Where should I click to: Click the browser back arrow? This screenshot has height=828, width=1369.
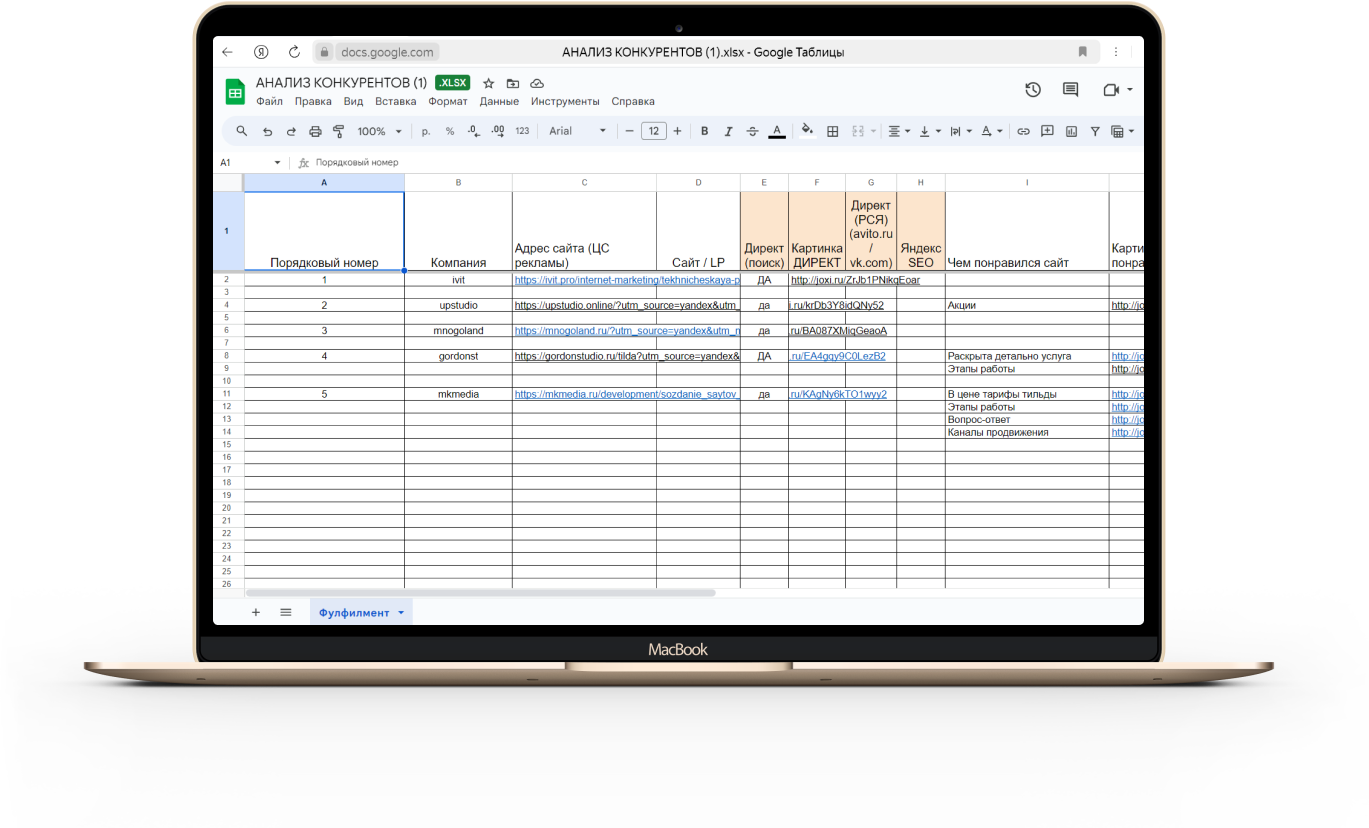[x=227, y=52]
